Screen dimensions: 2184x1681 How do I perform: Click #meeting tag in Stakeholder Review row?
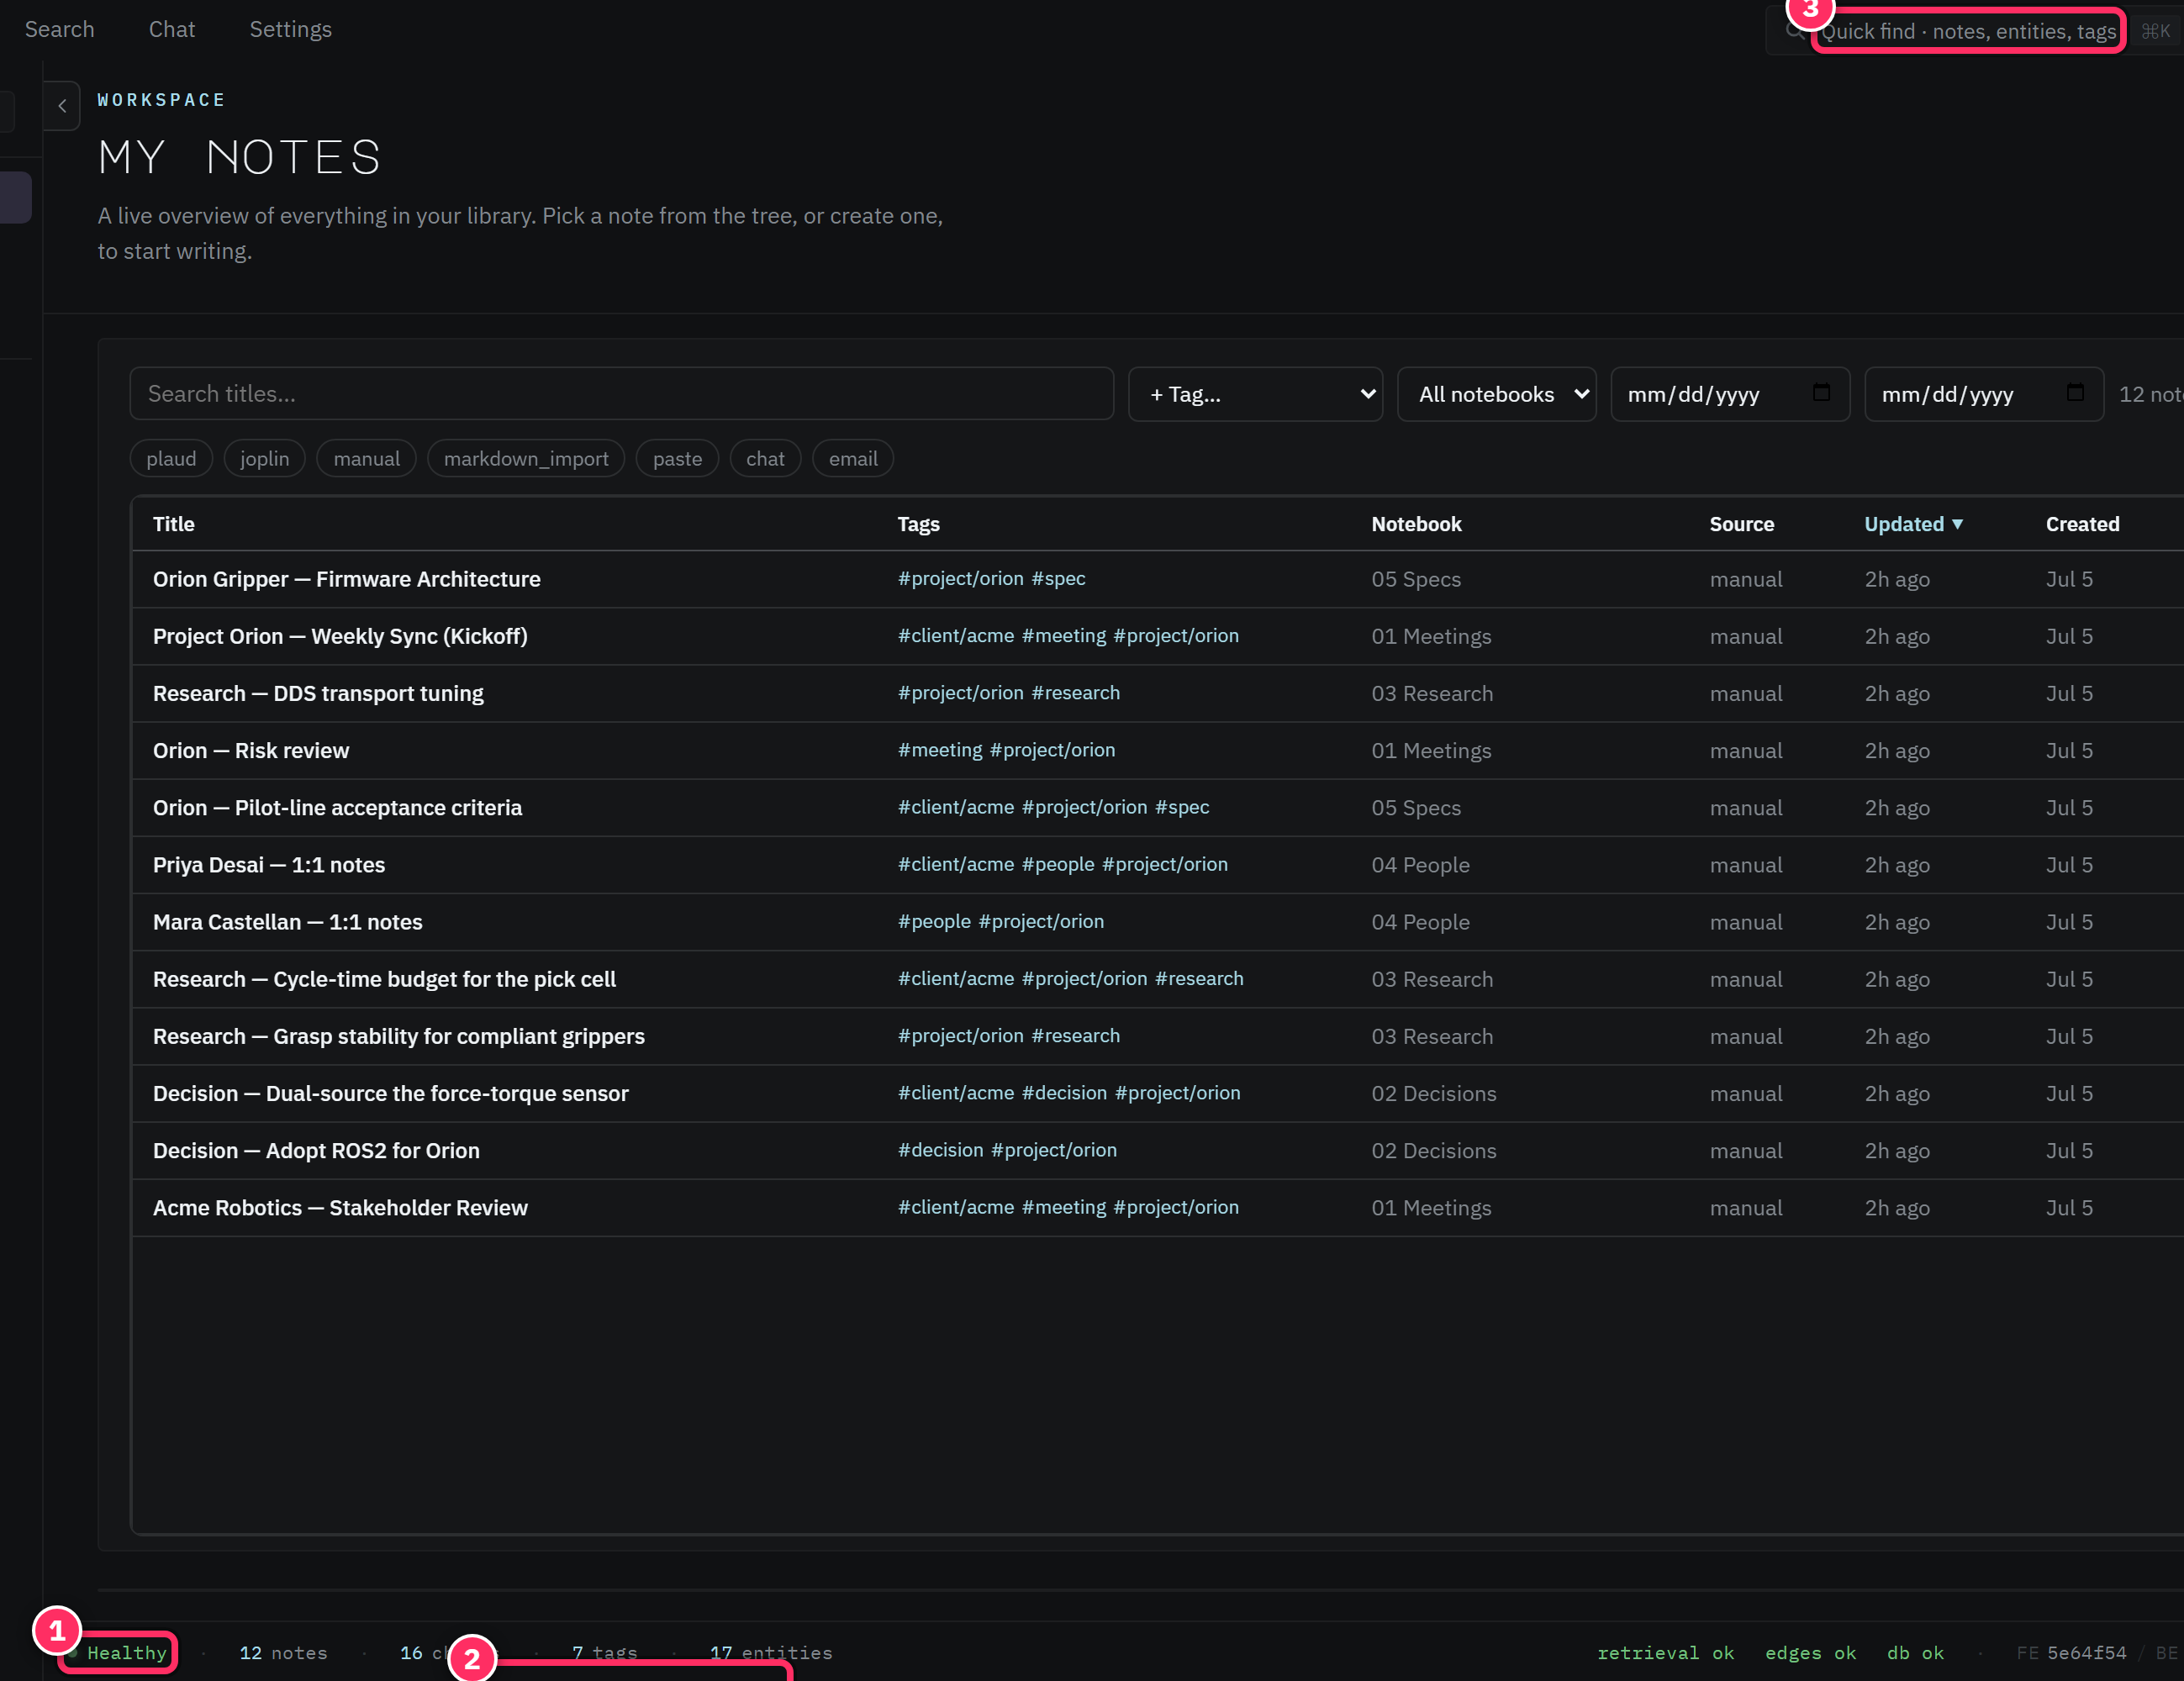point(1064,1206)
